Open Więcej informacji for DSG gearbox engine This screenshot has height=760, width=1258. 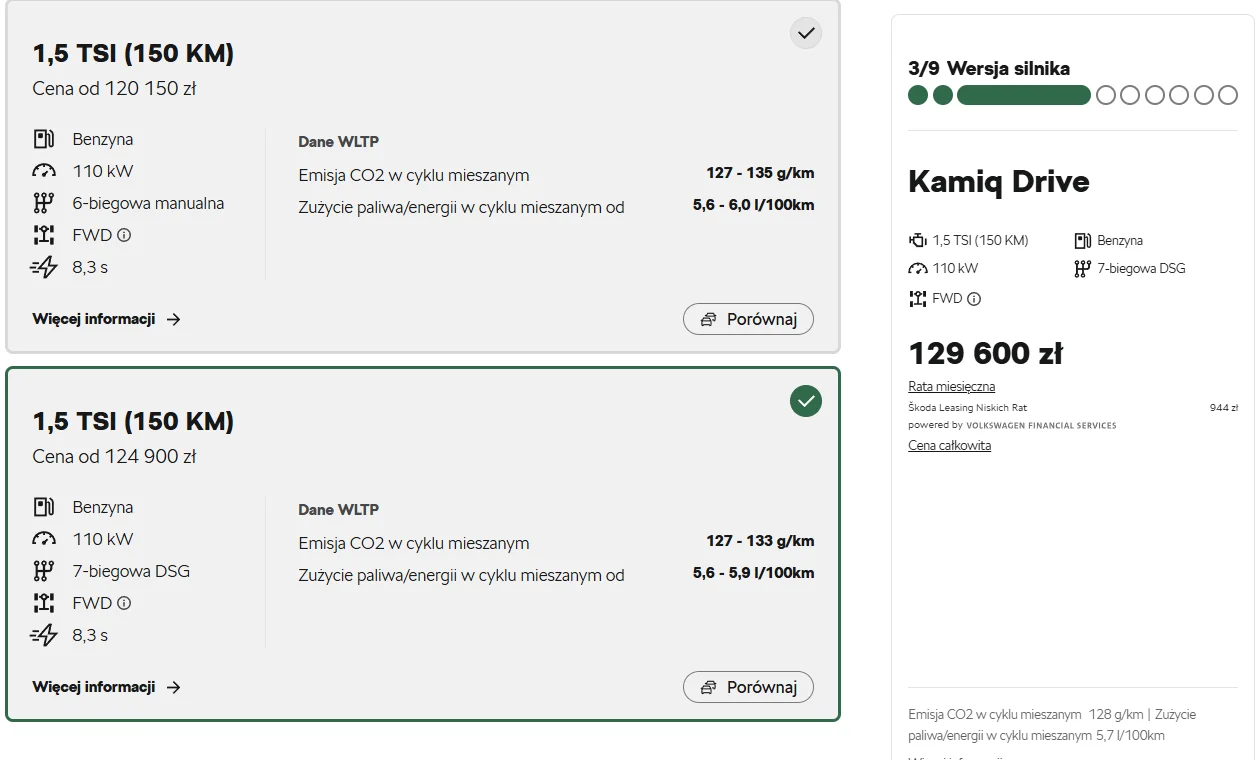tap(106, 687)
